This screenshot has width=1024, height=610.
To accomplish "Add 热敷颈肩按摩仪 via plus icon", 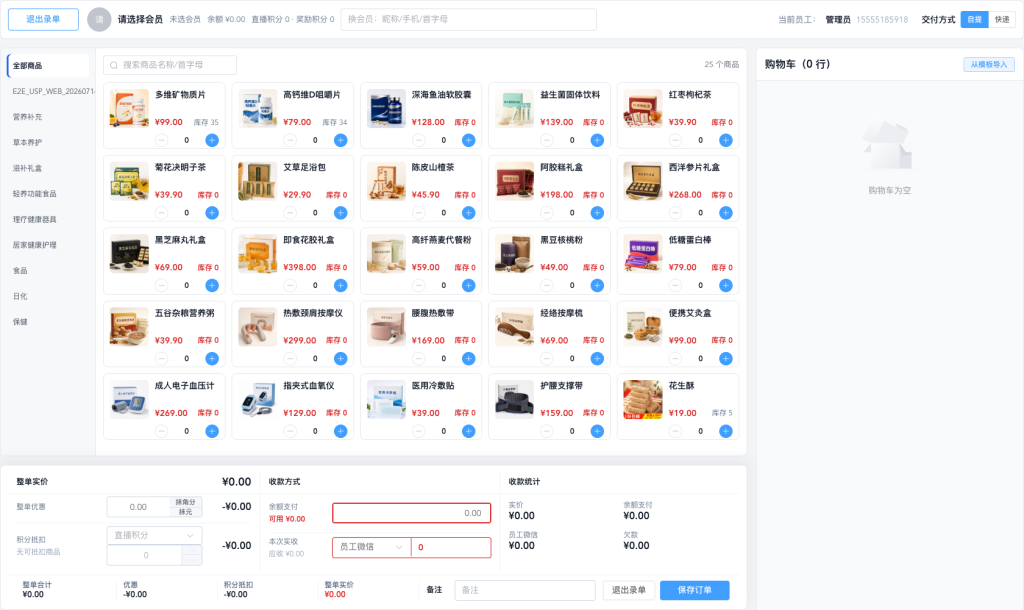I will 341,359.
